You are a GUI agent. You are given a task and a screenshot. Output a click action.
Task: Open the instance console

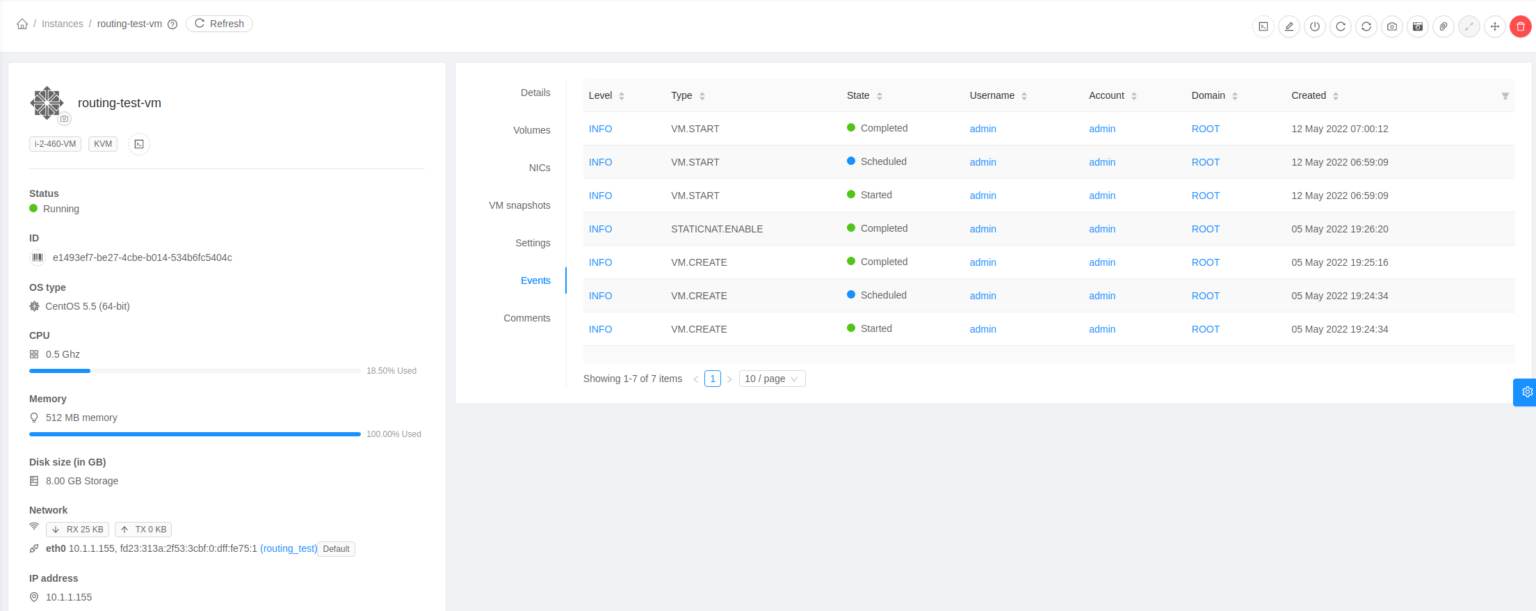1263,26
